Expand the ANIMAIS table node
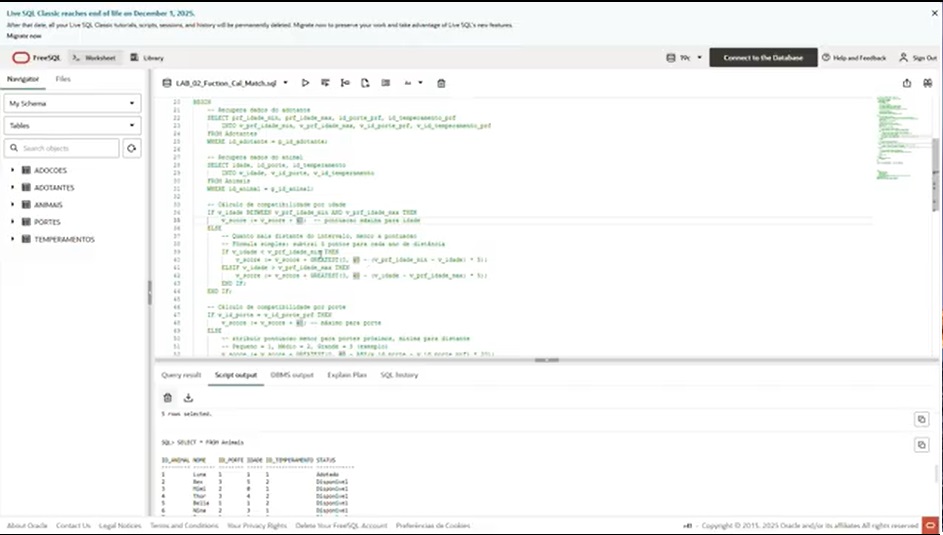 point(13,204)
